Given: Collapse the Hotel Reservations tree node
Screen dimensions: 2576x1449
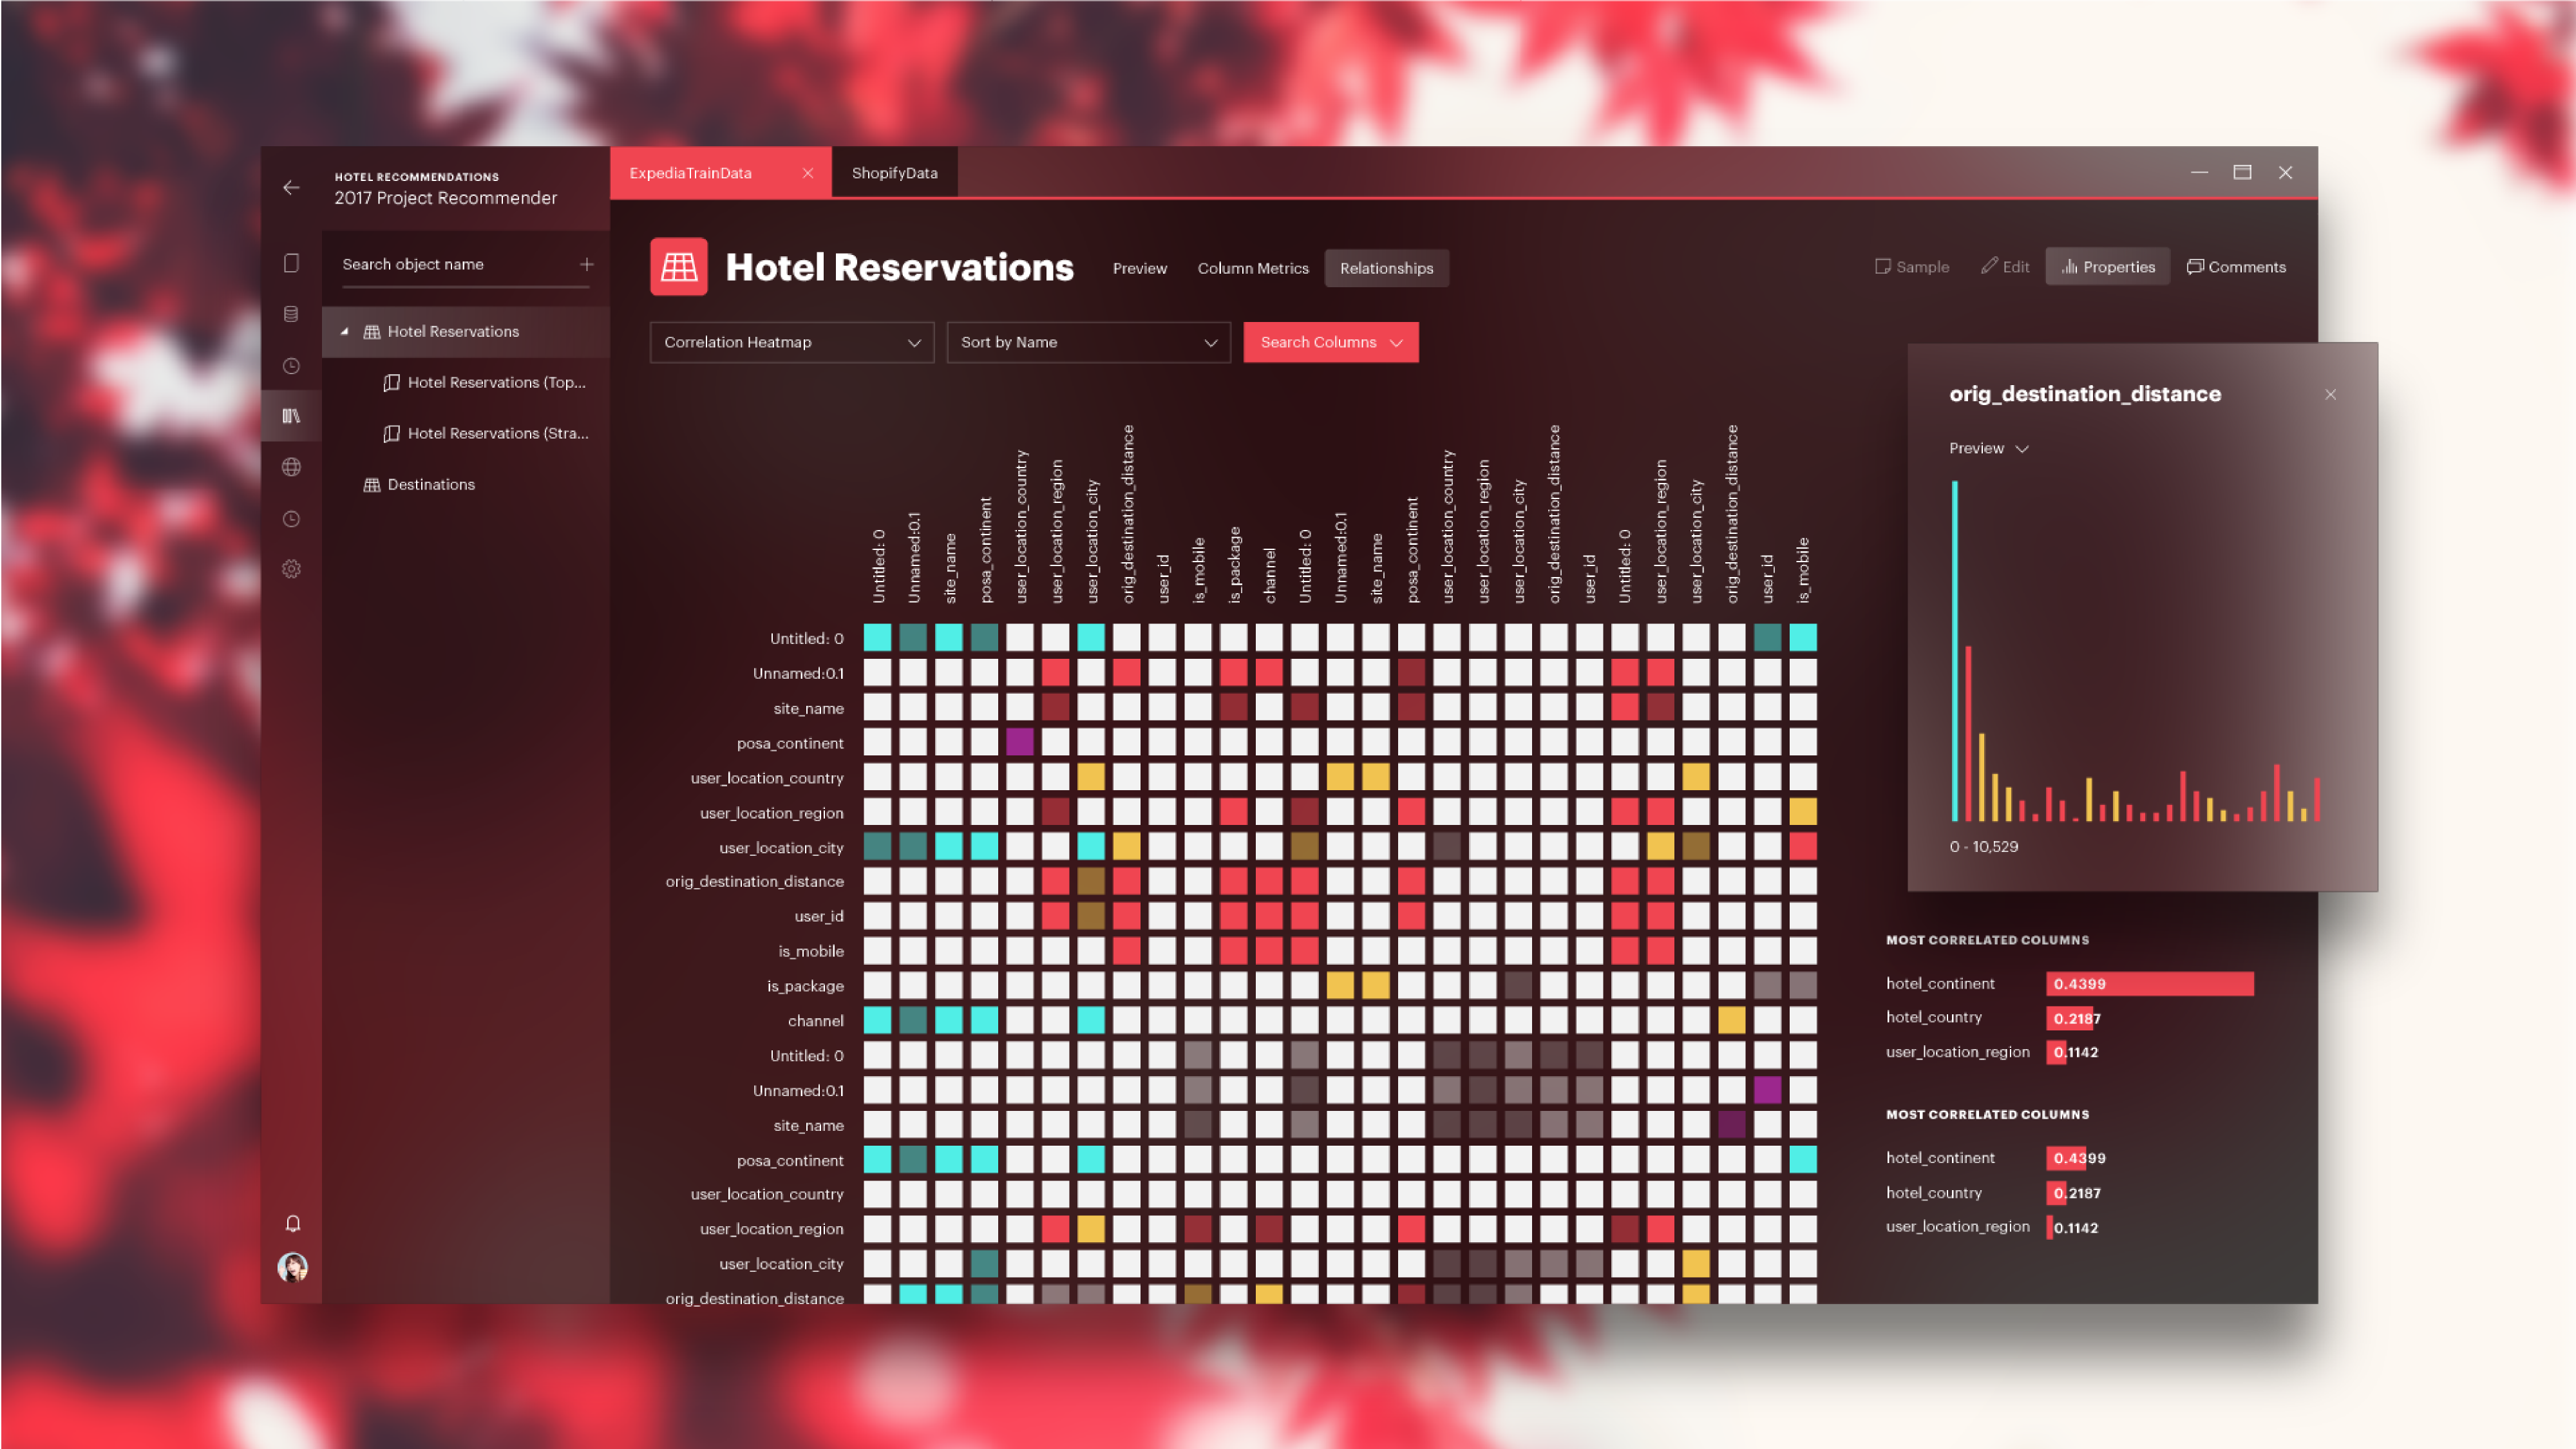Looking at the screenshot, I should 344,331.
